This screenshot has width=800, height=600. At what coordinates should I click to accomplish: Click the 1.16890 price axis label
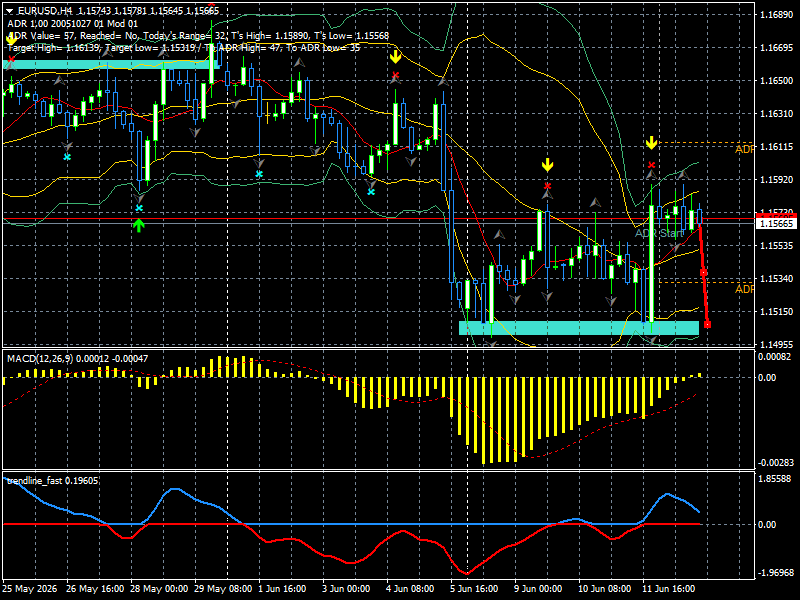click(x=777, y=15)
